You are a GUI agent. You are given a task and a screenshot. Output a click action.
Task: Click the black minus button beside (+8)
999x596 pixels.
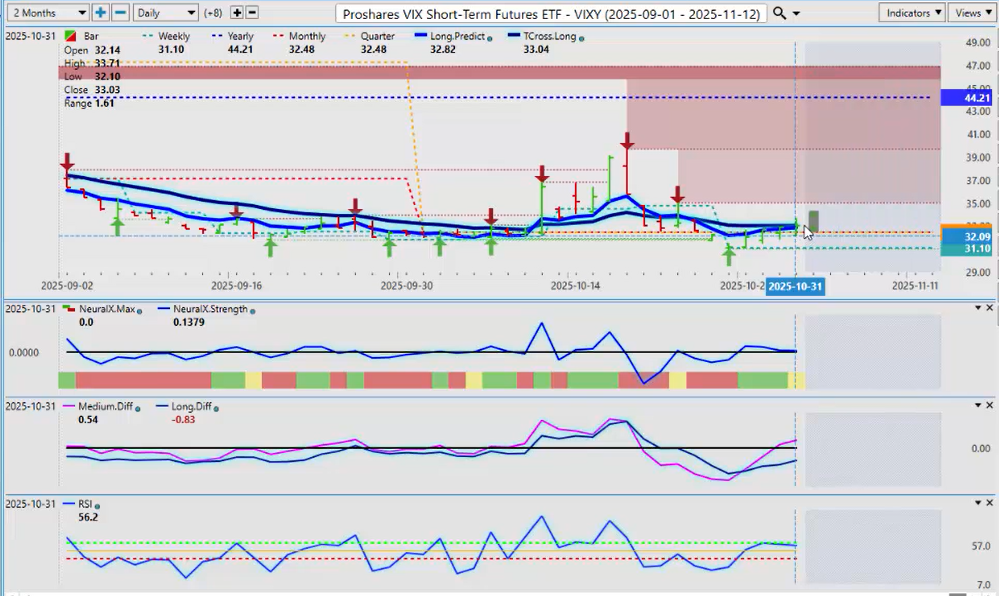(252, 13)
